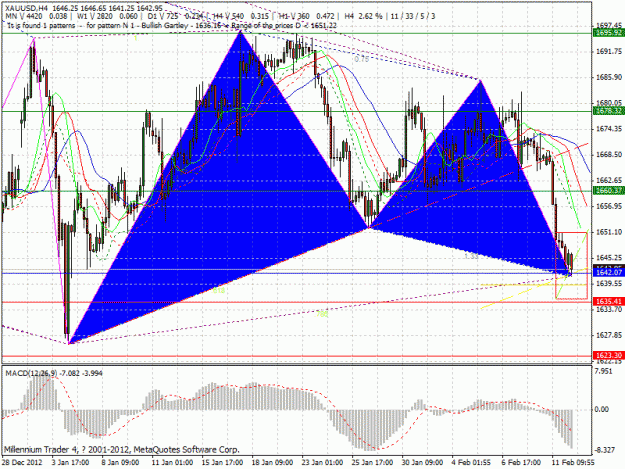This screenshot has height=469, width=625.
Task: Click the 23 Jan 01:00 time label
Action: pyautogui.click(x=322, y=463)
